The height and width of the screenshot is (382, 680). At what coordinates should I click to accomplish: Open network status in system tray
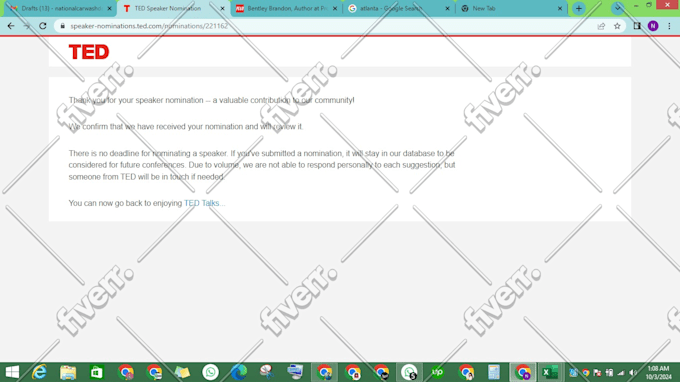[x=621, y=372]
